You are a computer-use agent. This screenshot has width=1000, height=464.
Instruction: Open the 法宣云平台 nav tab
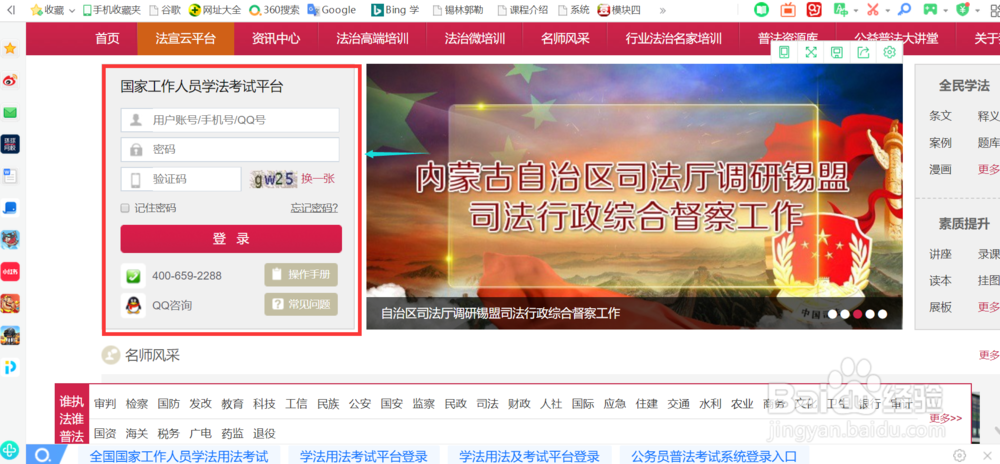(186, 38)
